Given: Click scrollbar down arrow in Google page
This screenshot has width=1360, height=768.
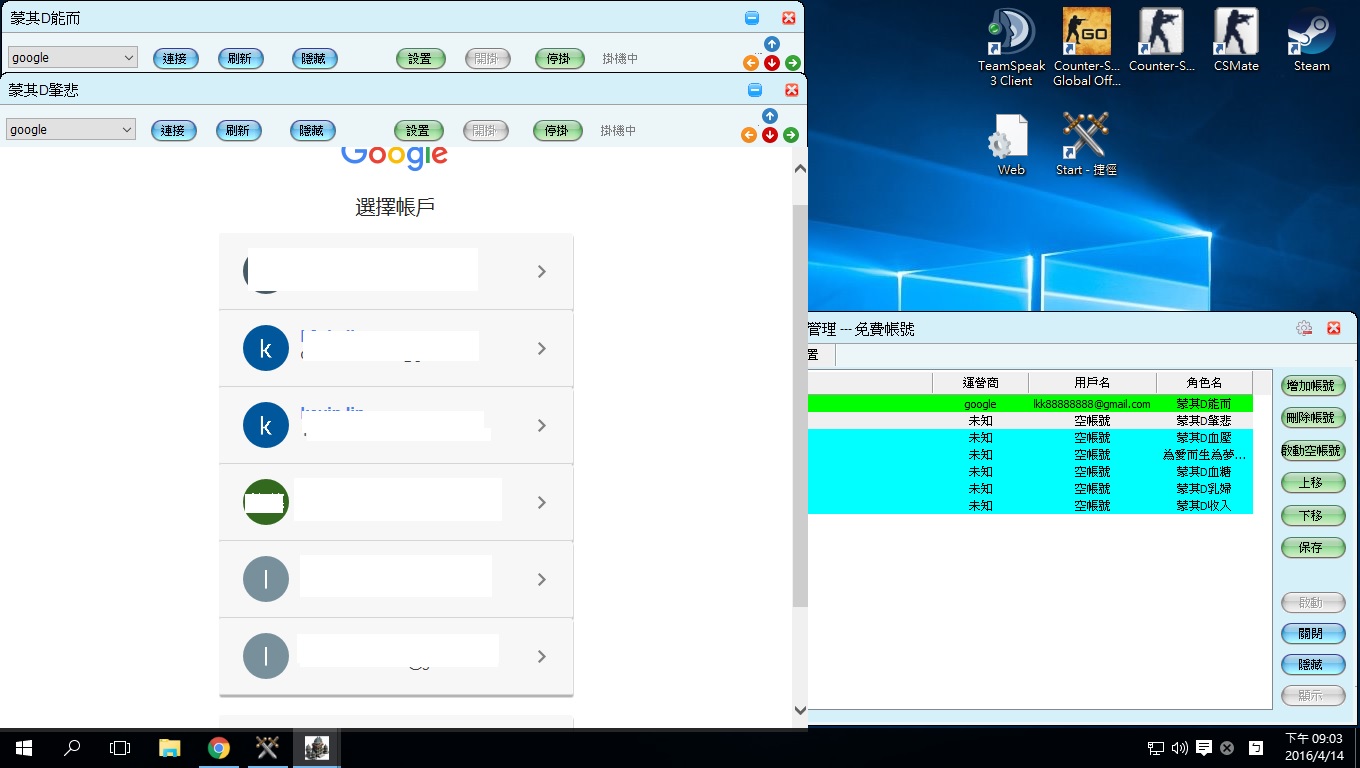Looking at the screenshot, I should click(x=799, y=711).
